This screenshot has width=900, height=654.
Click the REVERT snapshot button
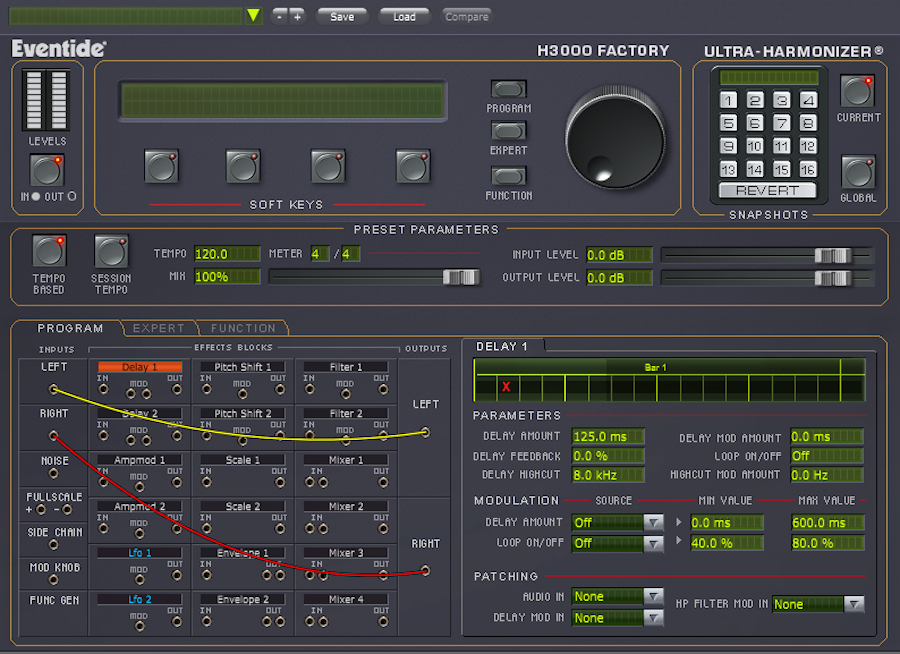point(767,191)
